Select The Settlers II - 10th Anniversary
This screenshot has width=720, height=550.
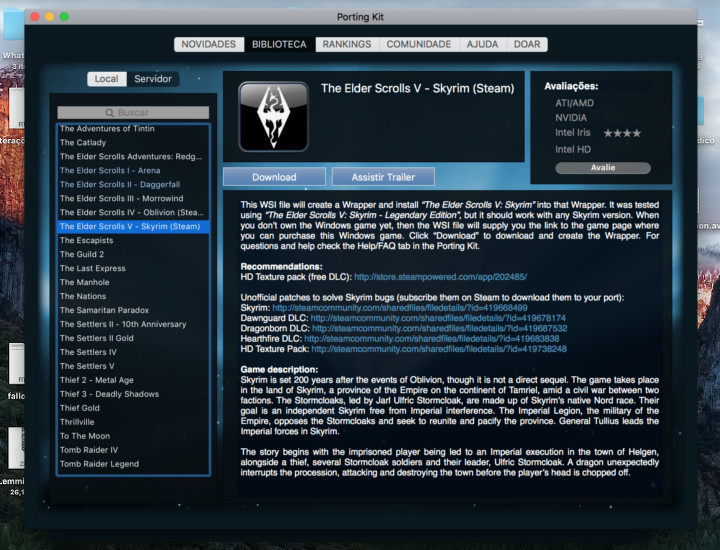(133, 325)
